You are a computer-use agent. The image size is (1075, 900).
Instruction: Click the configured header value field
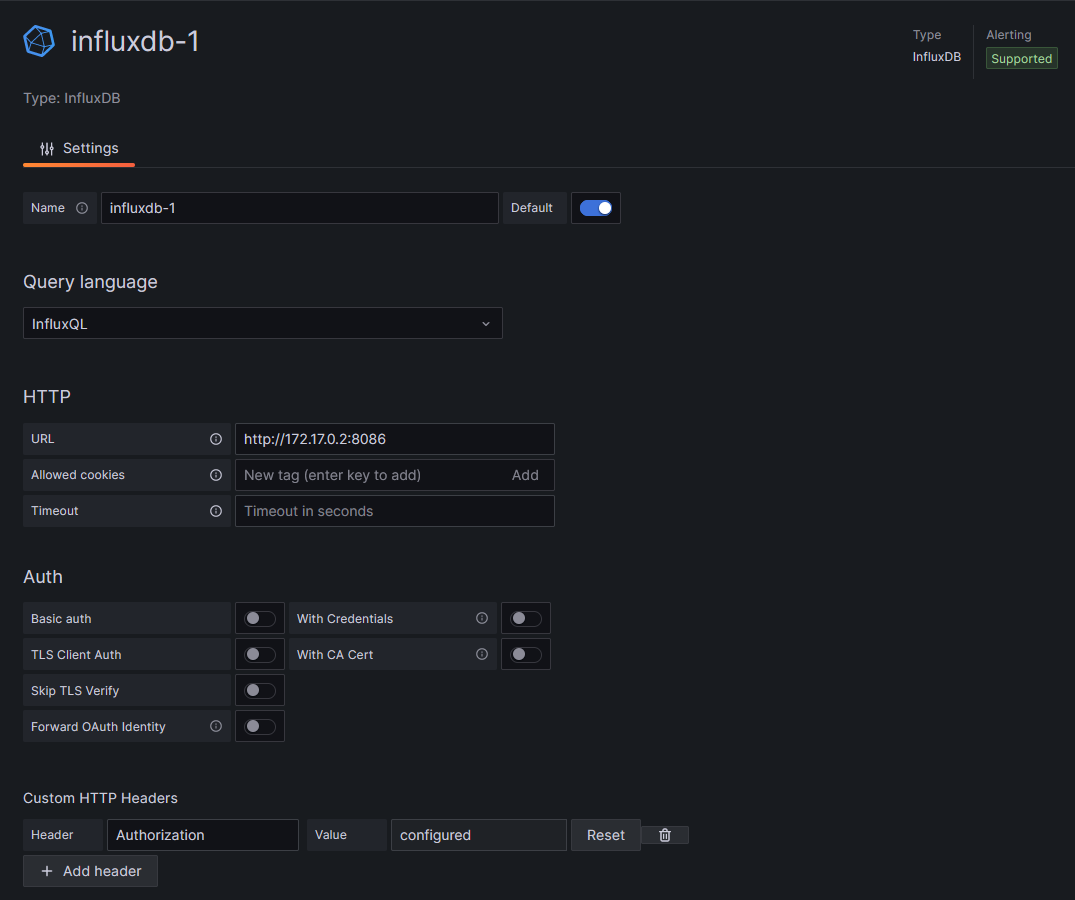(479, 835)
